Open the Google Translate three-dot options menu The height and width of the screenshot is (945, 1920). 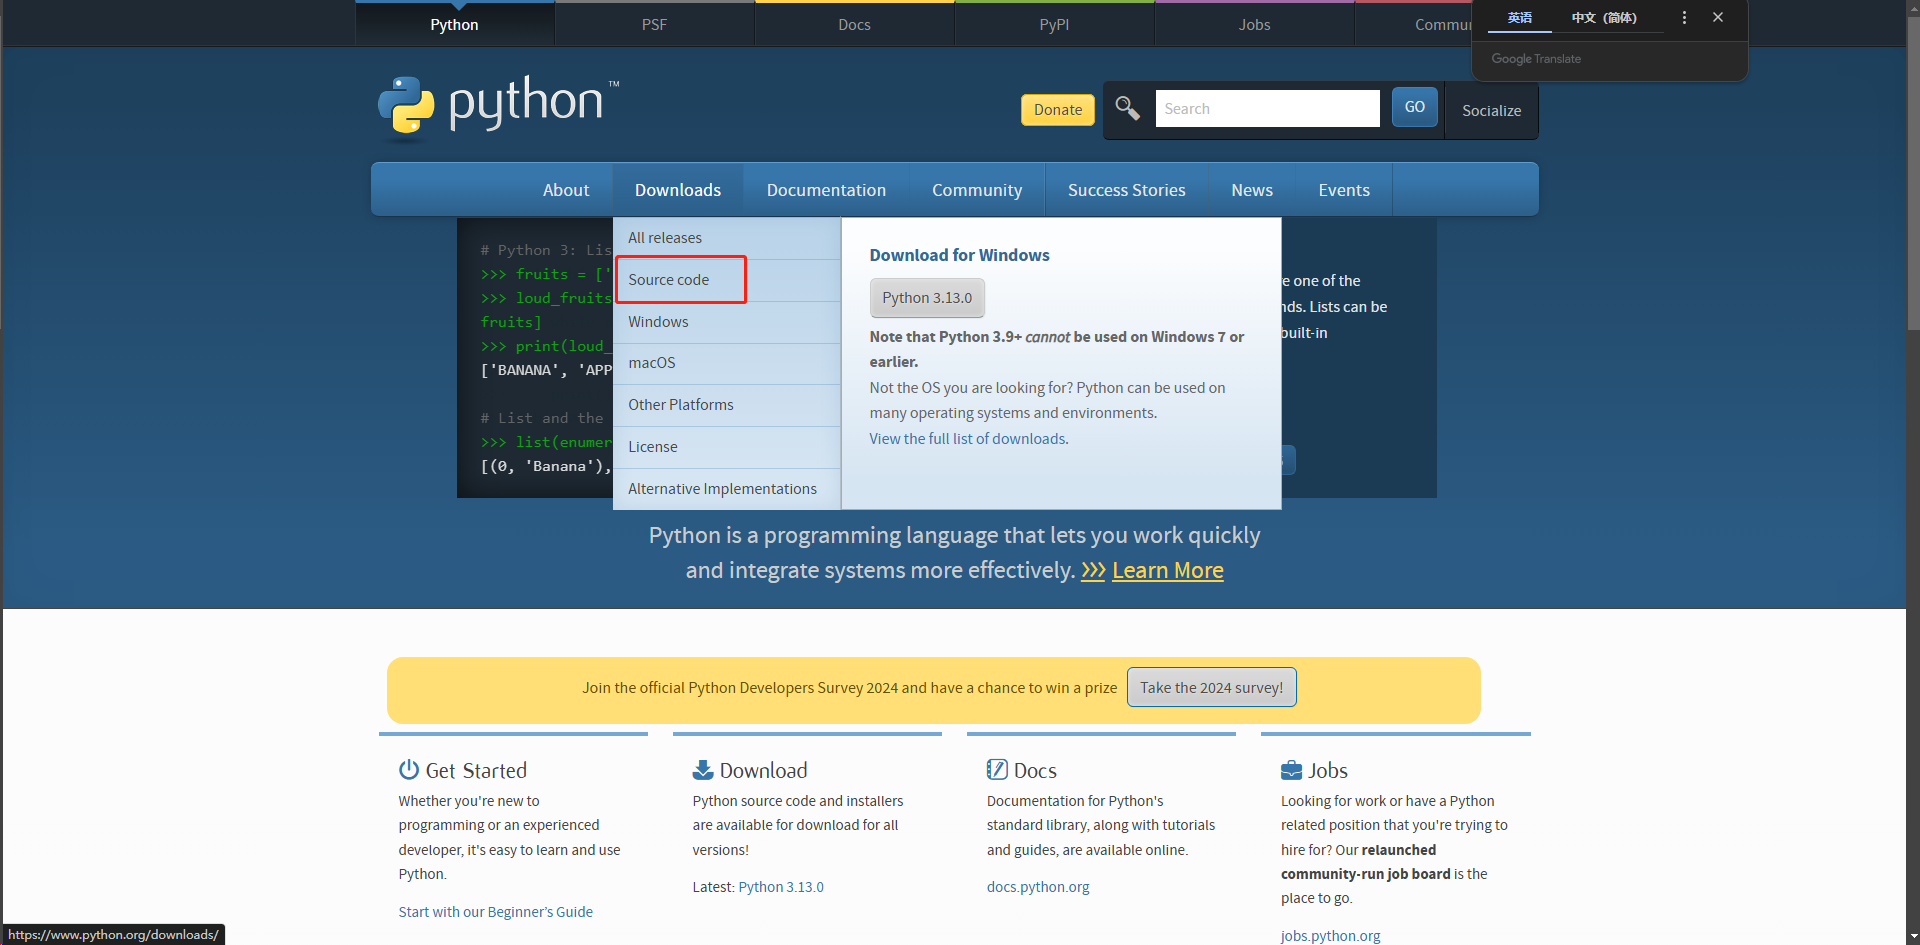1684,18
